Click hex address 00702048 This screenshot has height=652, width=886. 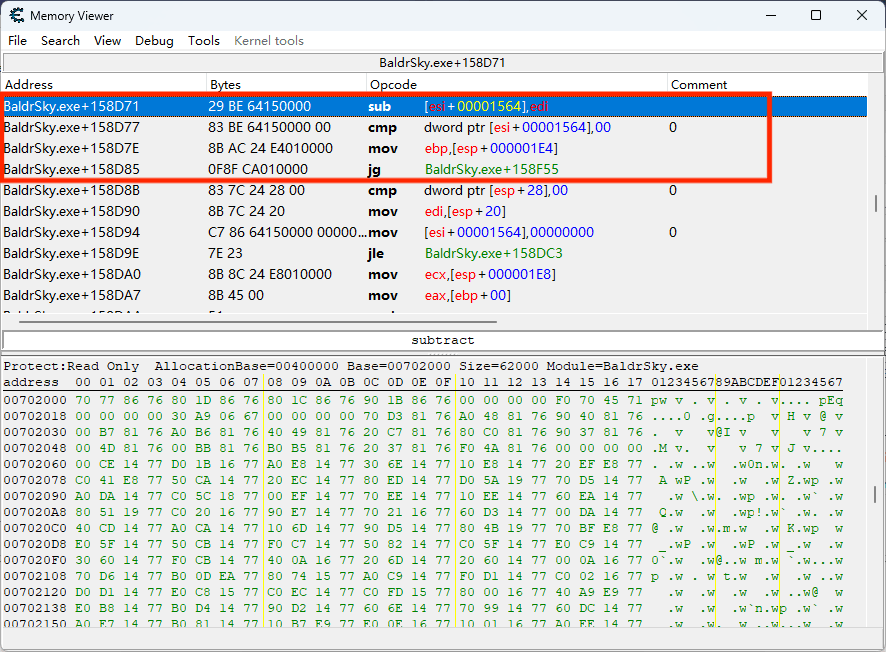tap(35, 448)
